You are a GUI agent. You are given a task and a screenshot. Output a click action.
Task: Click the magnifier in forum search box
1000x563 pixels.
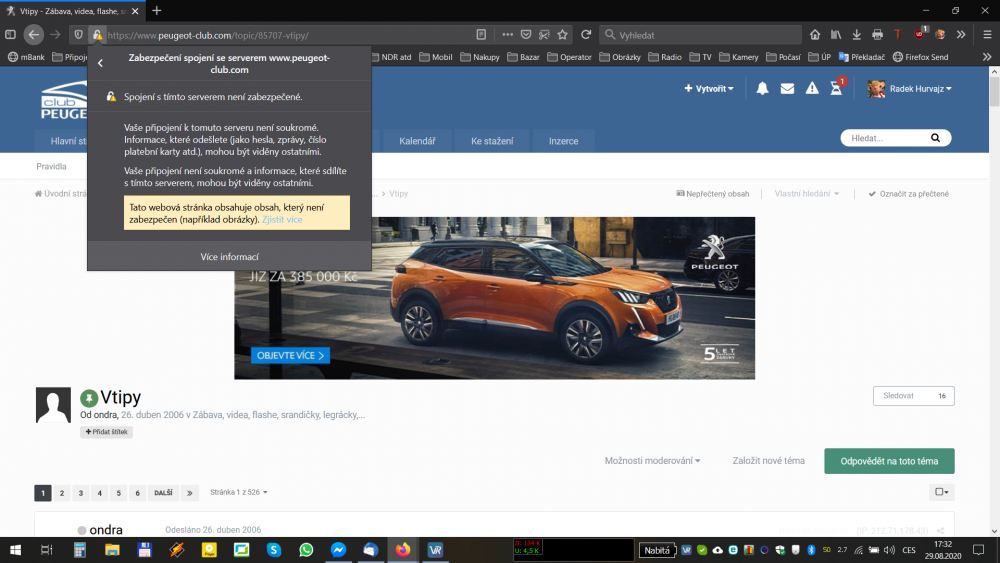tap(935, 138)
